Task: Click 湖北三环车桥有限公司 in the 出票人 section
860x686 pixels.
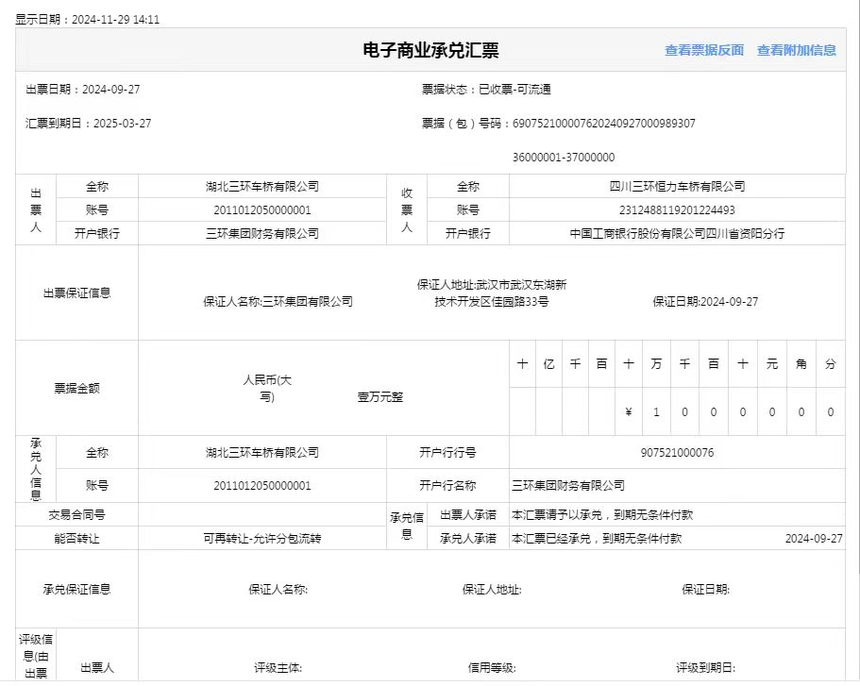Action: tap(262, 186)
